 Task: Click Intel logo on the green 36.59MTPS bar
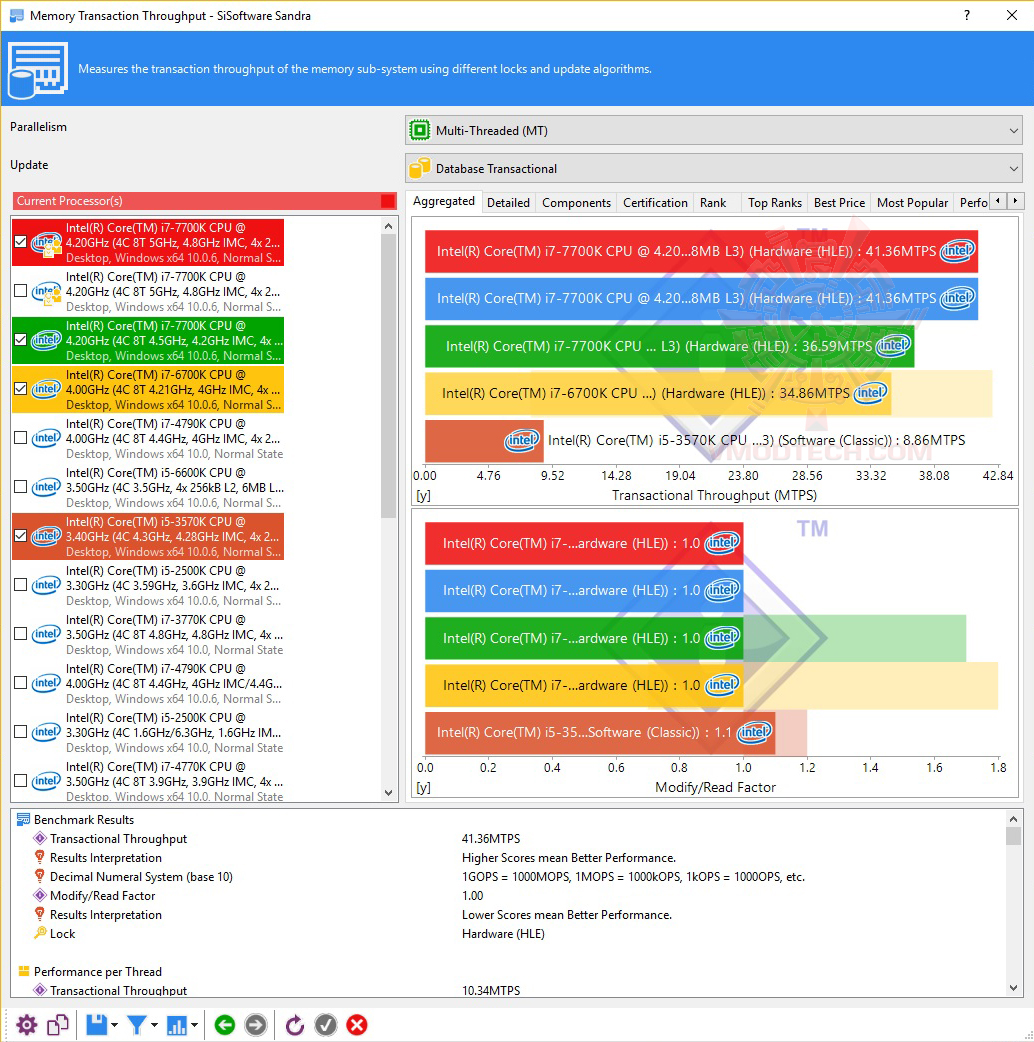point(893,346)
